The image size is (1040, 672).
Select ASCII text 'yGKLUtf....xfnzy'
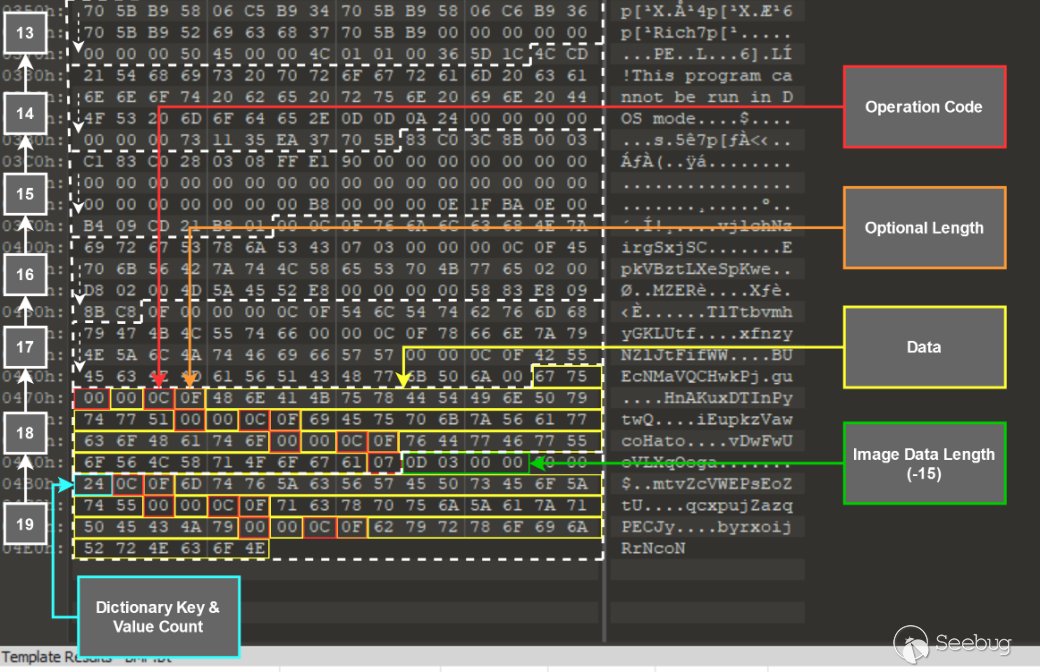click(x=706, y=334)
